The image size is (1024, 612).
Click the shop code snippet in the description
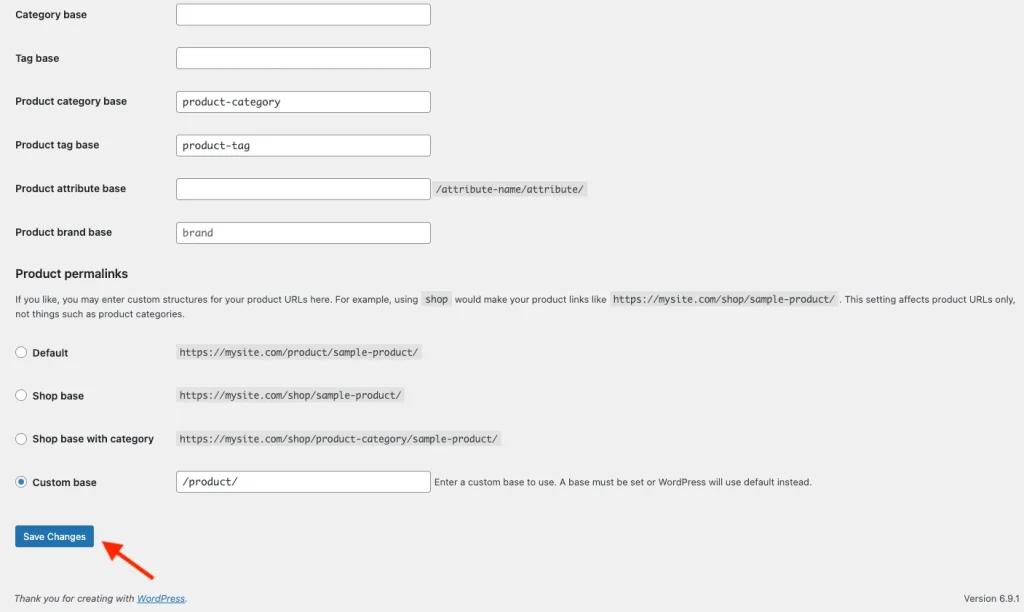[x=436, y=299]
